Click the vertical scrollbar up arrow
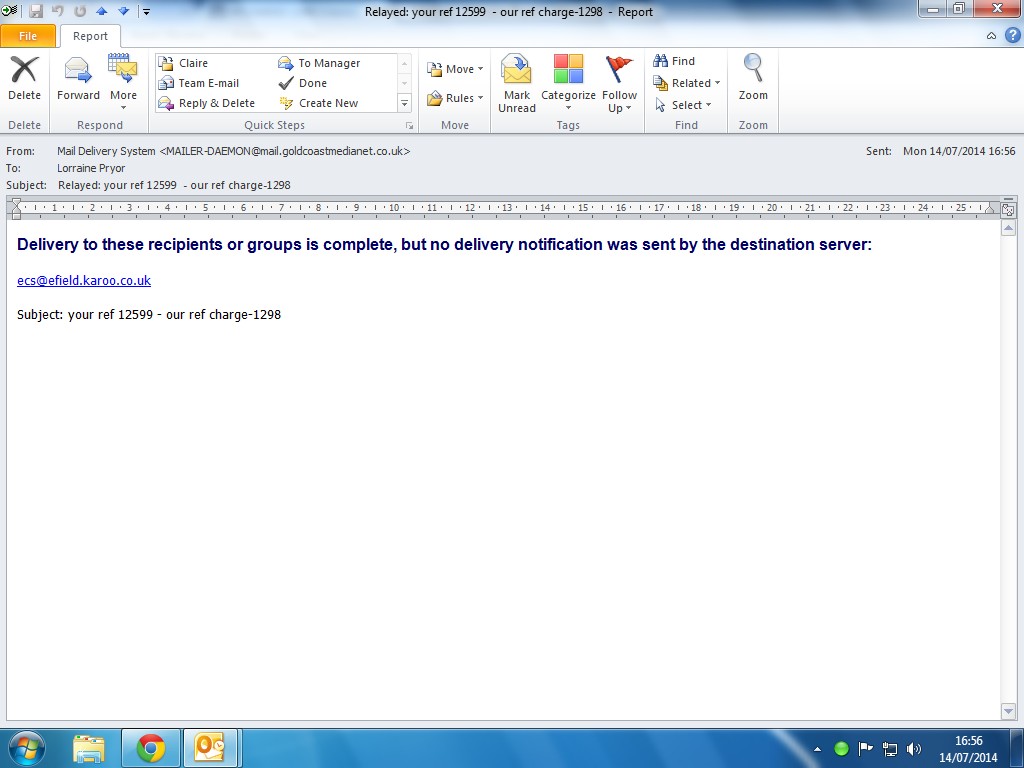1024x768 pixels. [x=1008, y=228]
